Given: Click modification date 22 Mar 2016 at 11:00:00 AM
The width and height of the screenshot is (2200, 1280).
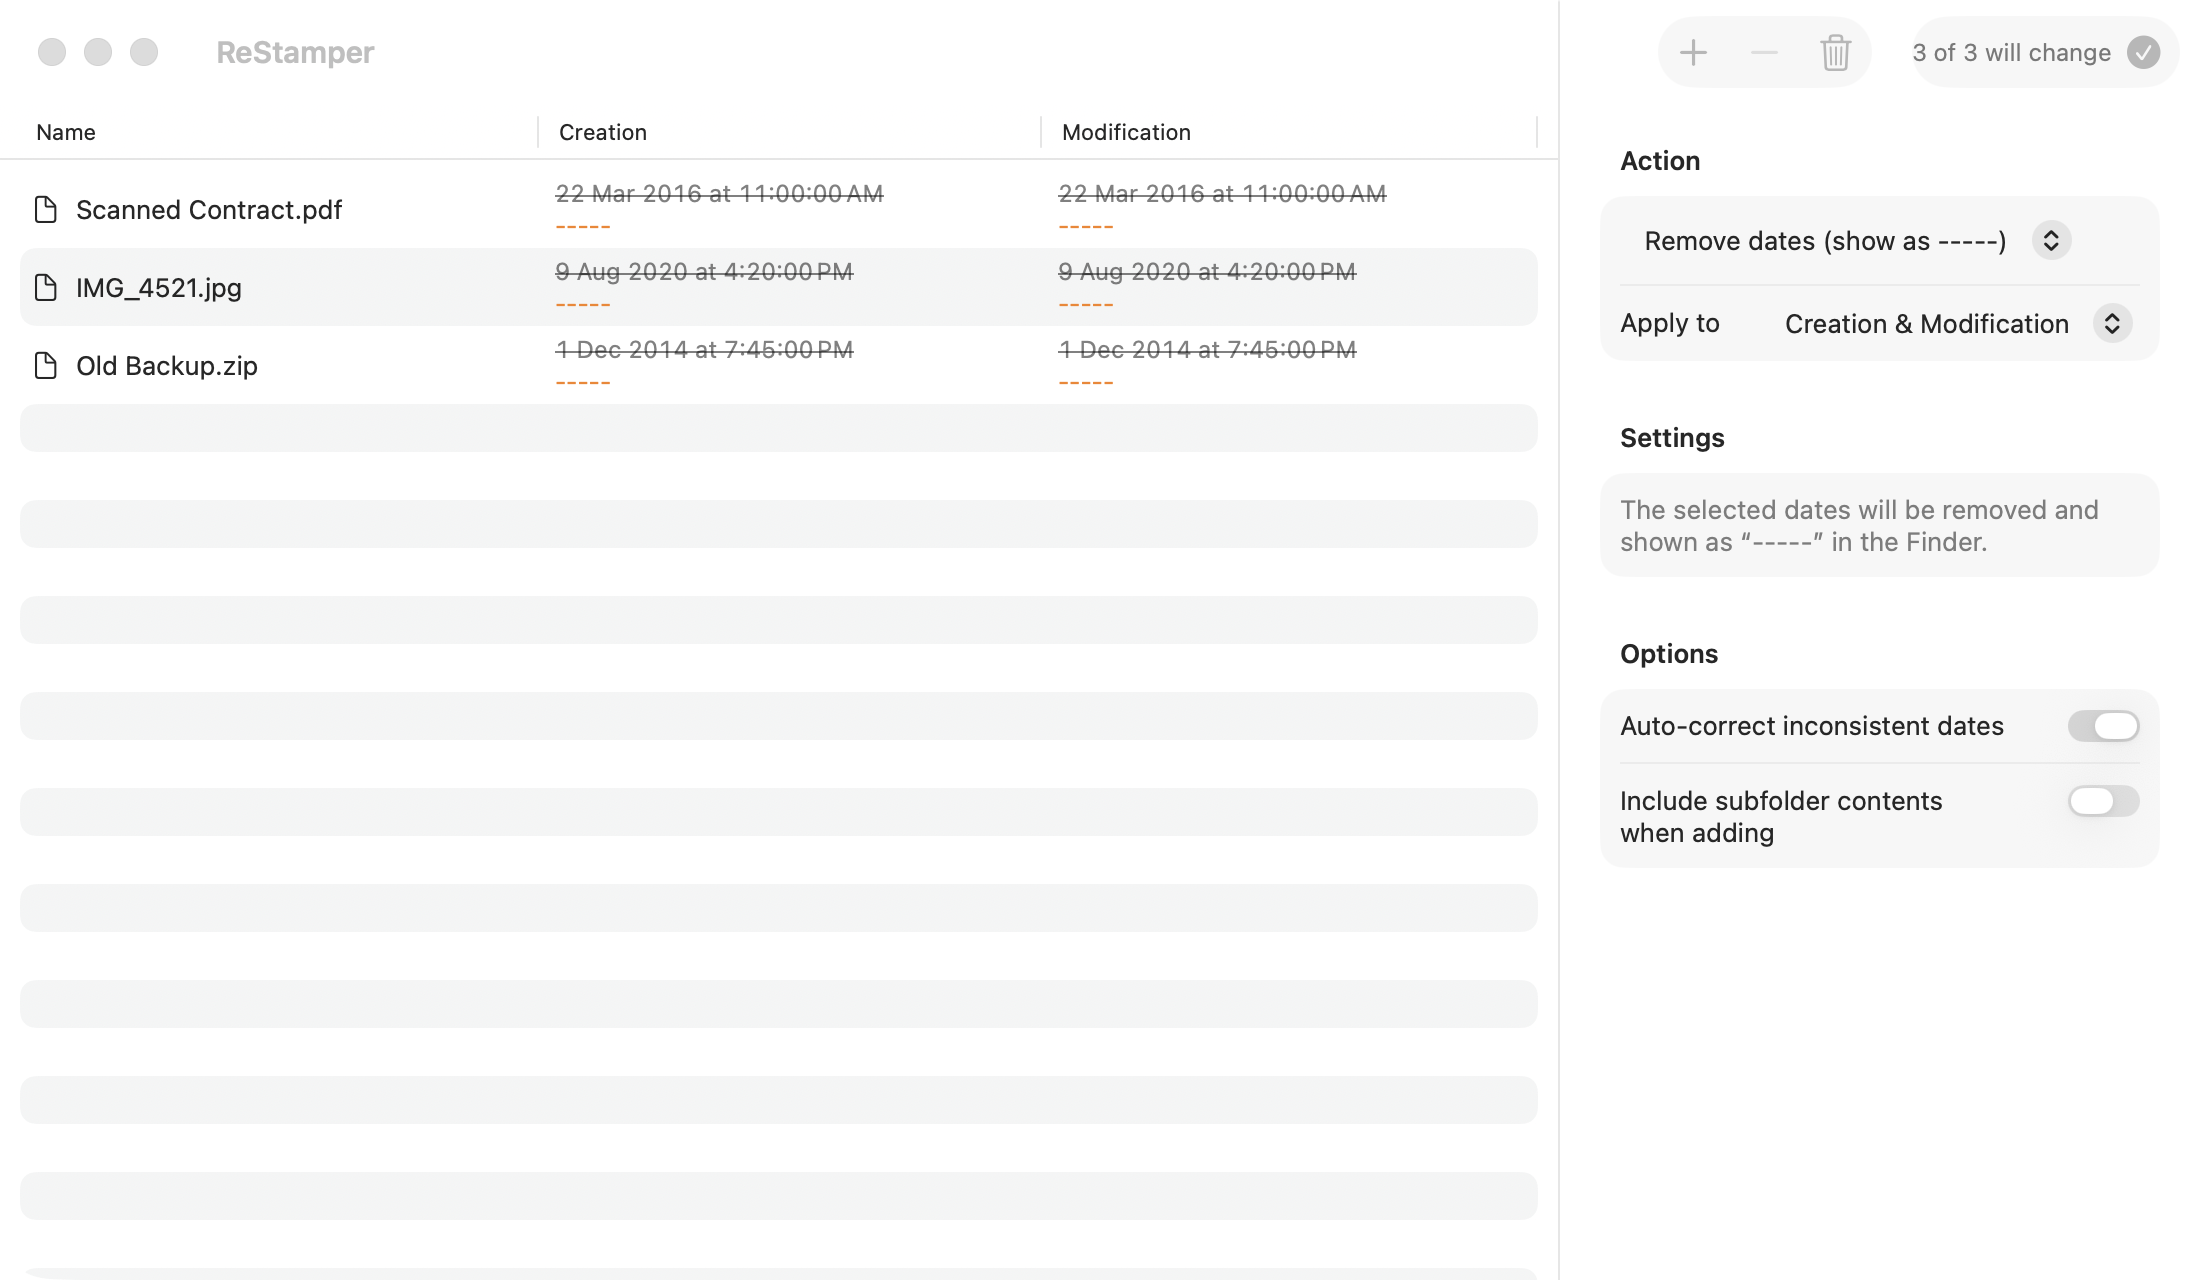Looking at the screenshot, I should click(1223, 194).
